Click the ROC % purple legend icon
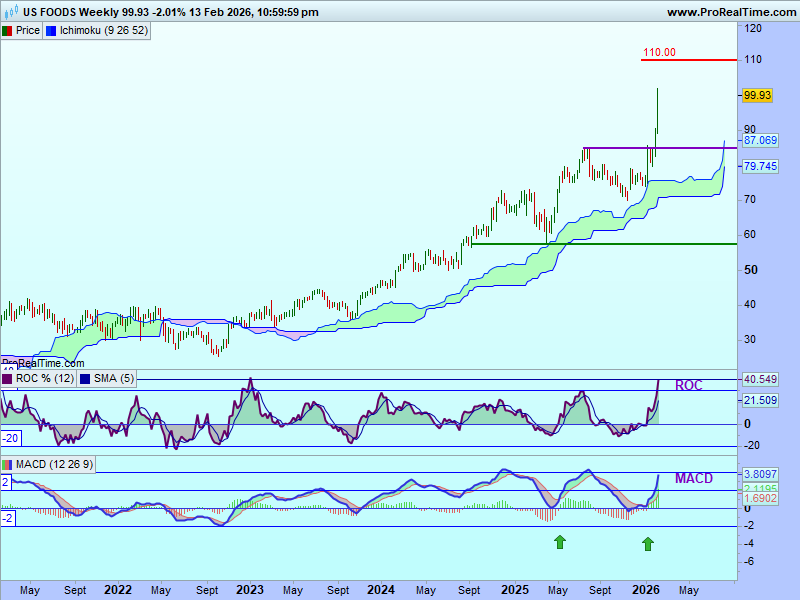800x600 pixels. 7,379
